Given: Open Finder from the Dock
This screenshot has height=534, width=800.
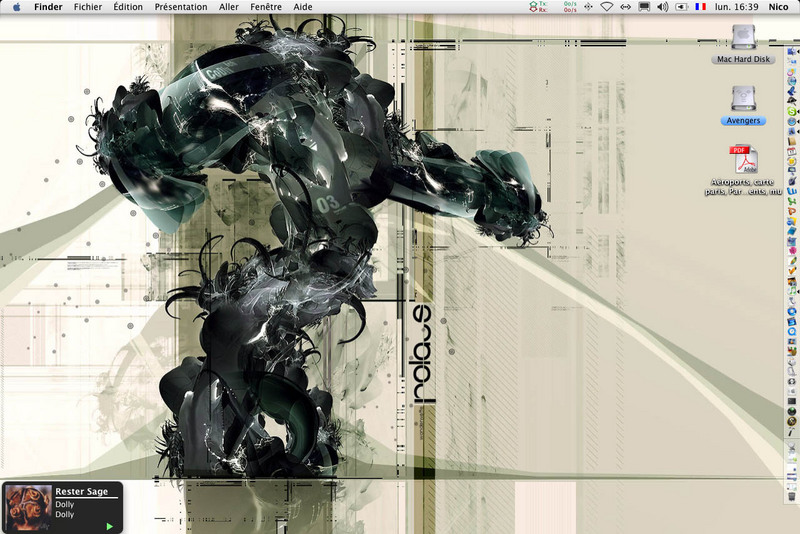Looking at the screenshot, I should pyautogui.click(x=791, y=51).
